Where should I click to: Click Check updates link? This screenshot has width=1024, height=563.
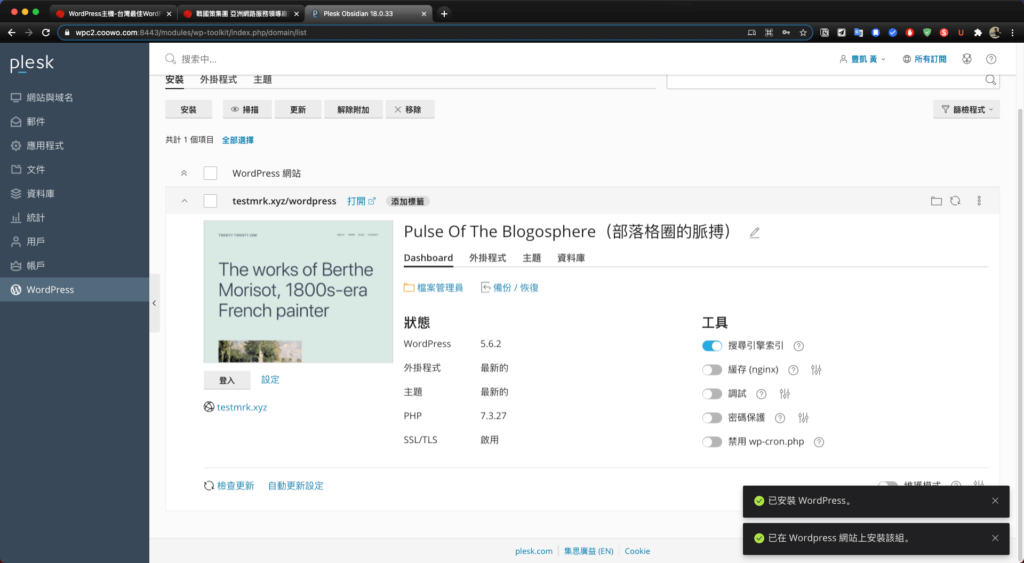(229, 486)
